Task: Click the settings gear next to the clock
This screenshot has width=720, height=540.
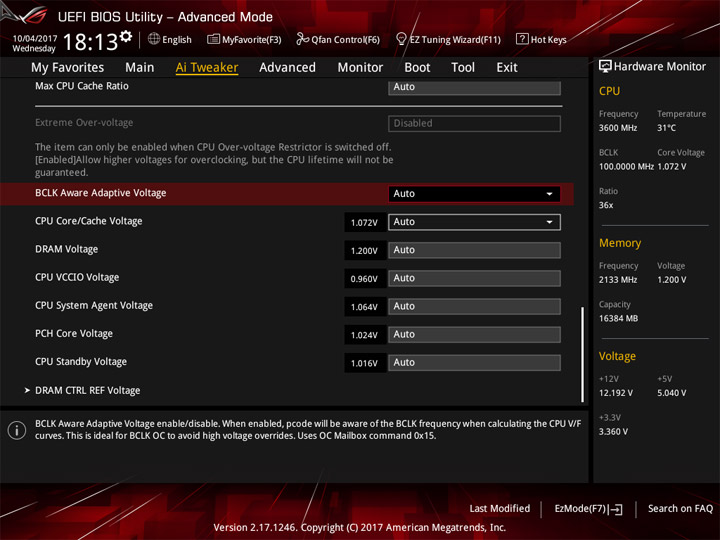Action: (x=126, y=37)
